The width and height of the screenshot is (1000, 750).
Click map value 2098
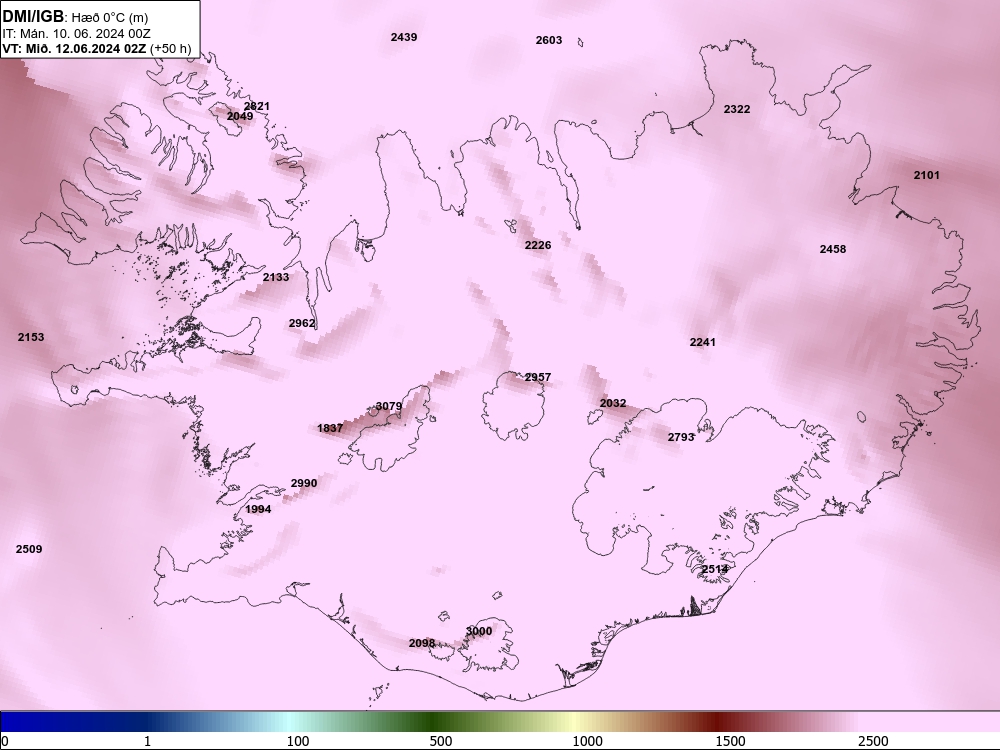click(x=422, y=643)
